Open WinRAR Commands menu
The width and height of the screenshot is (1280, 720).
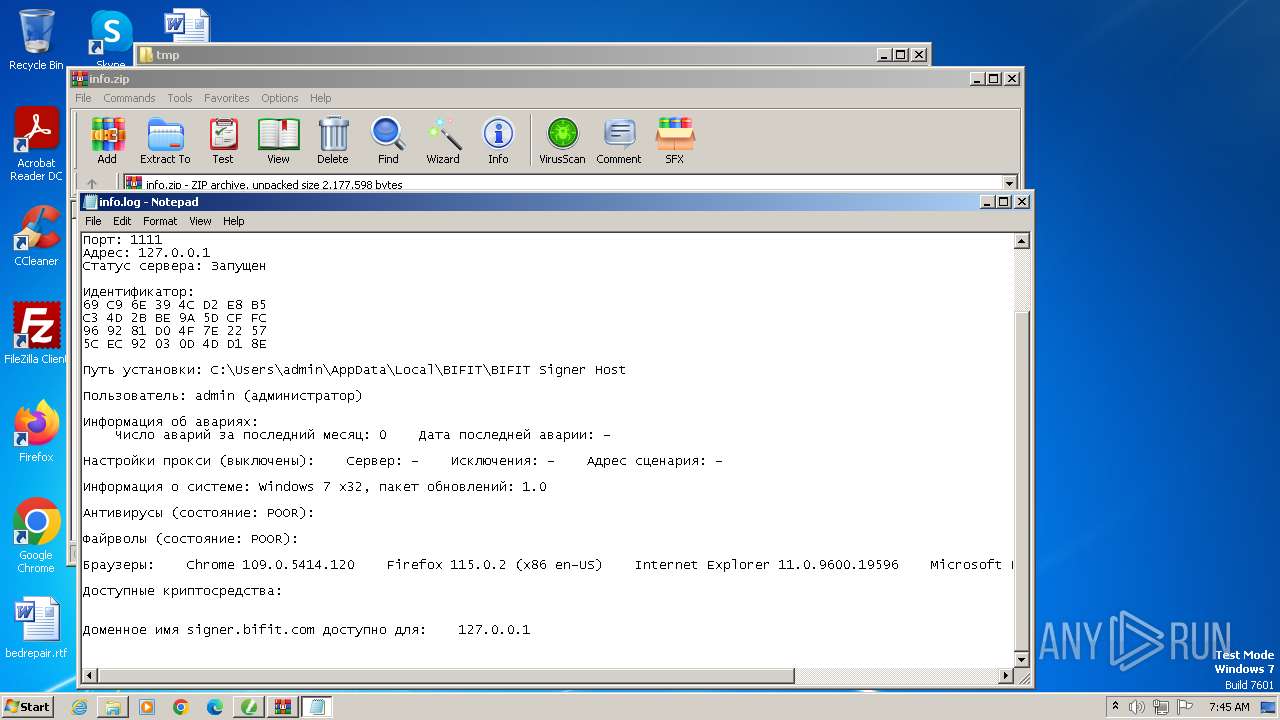[129, 98]
